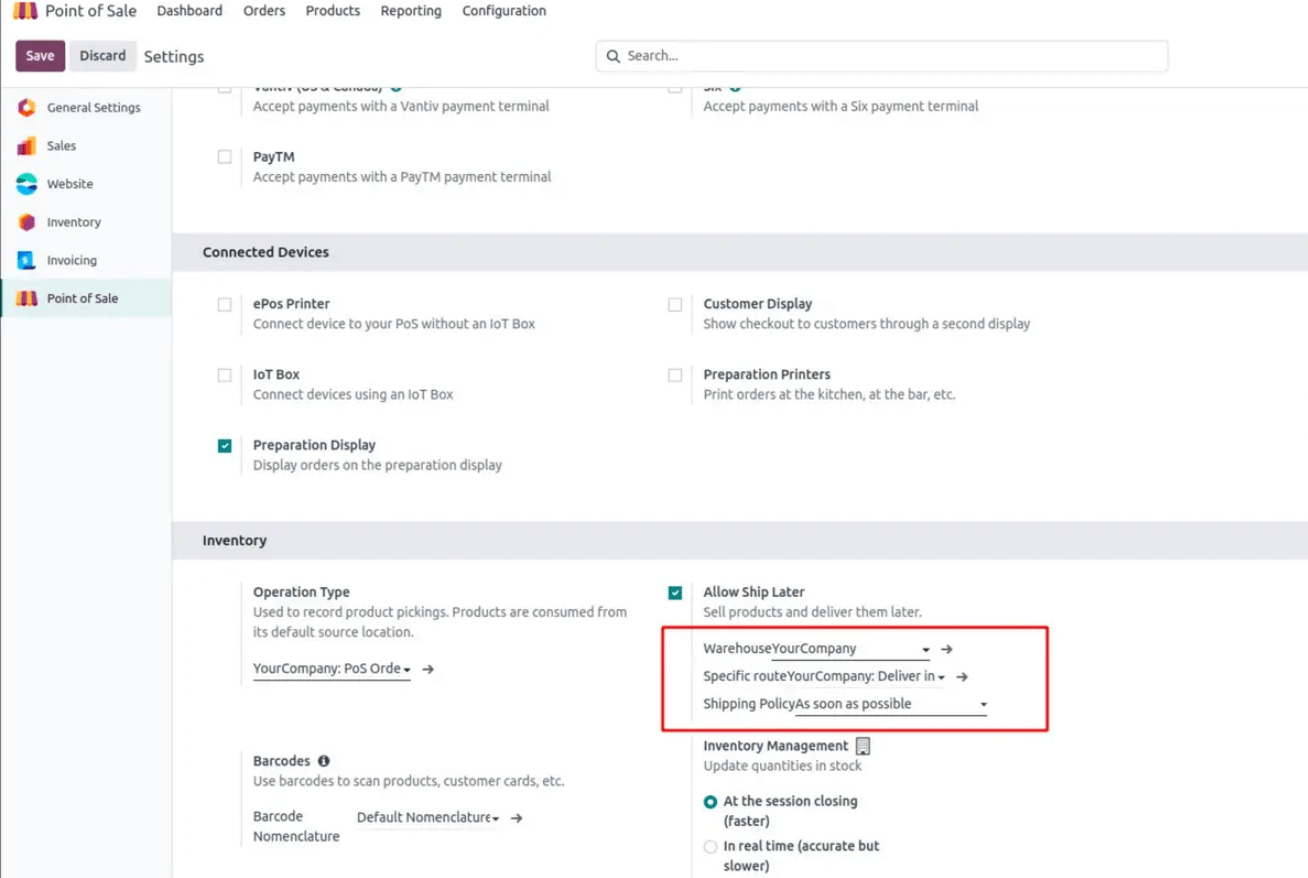Open the Warehouse dropdown

pos(851,649)
